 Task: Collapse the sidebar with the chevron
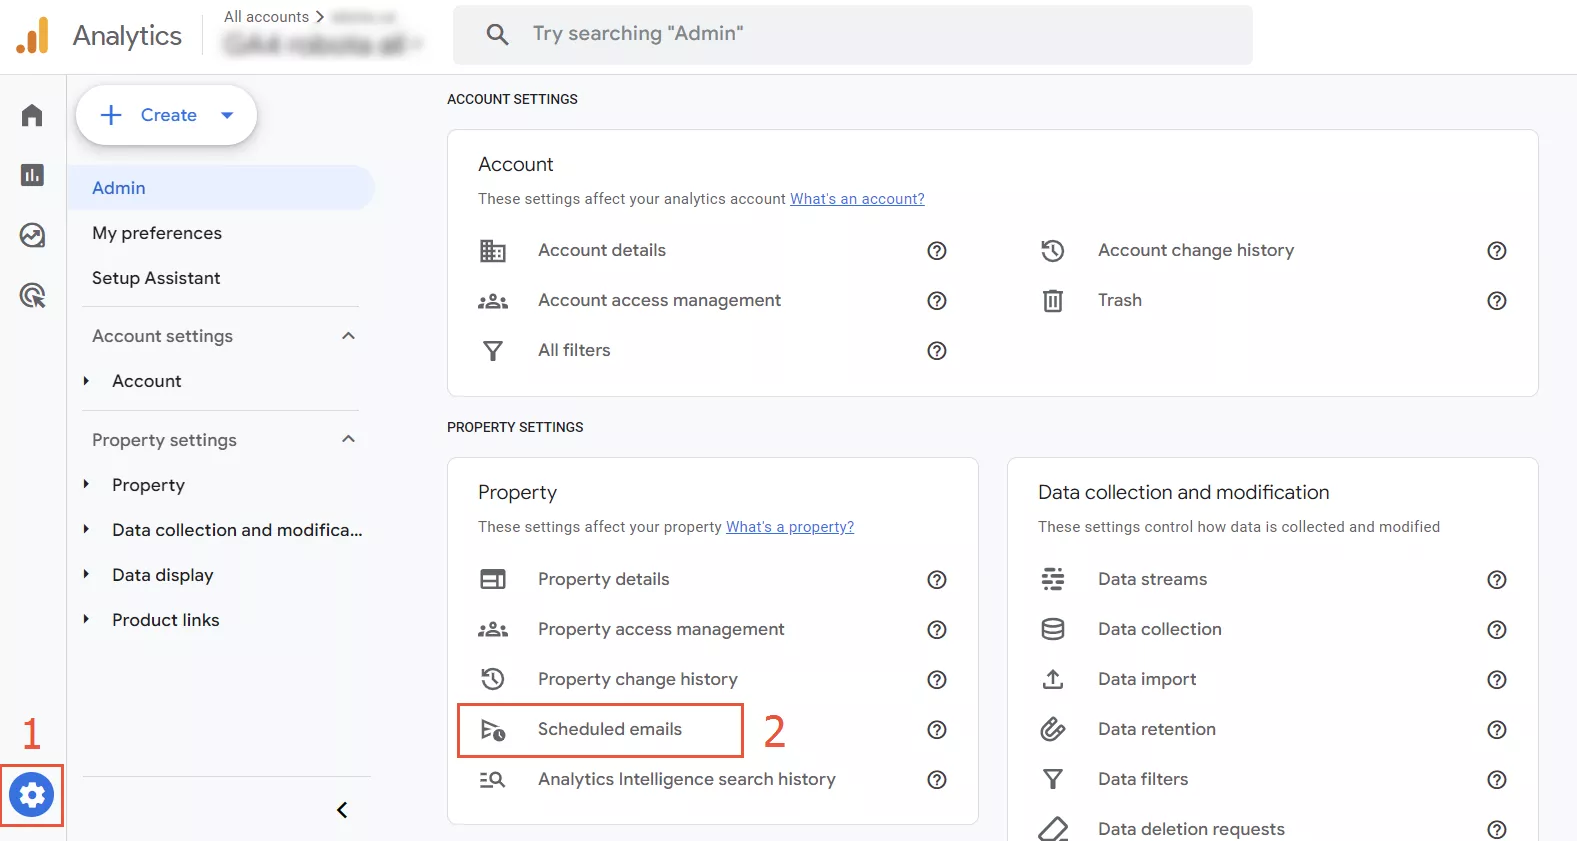point(342,810)
